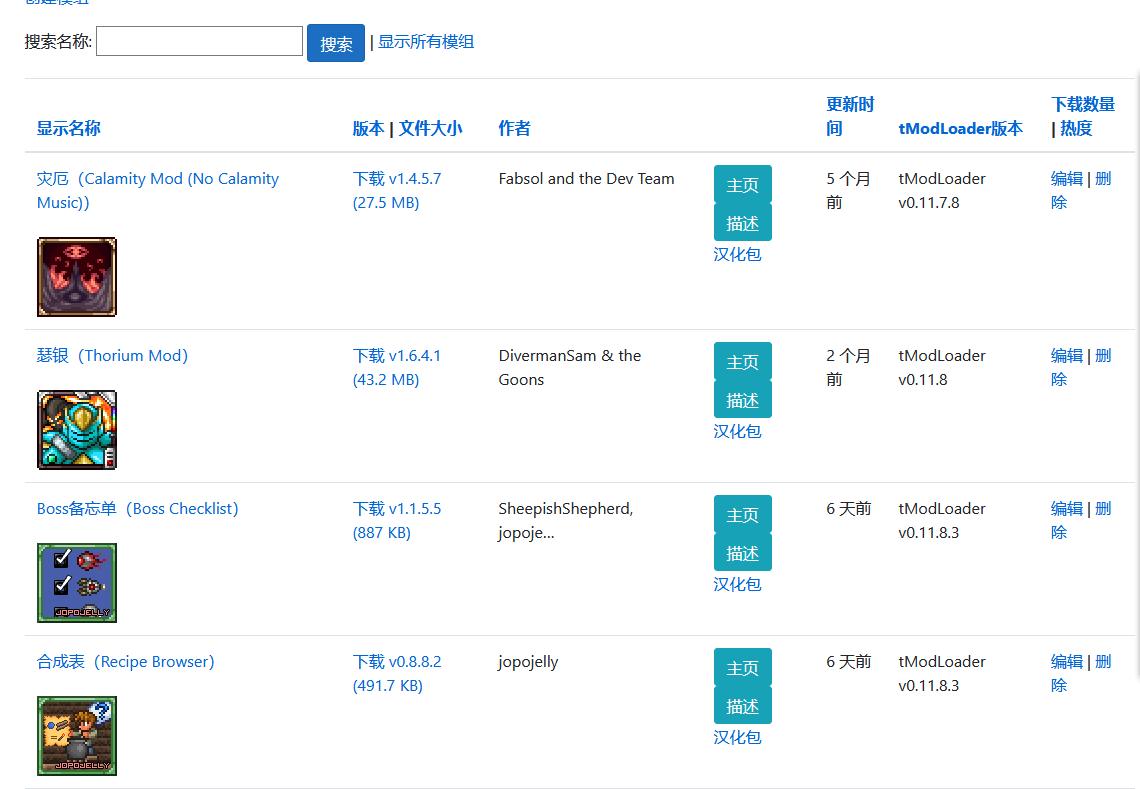Image resolution: width=1140 pixels, height=789 pixels.
Task: Download Calamity Mod v1.4.5.7
Action: click(x=396, y=179)
